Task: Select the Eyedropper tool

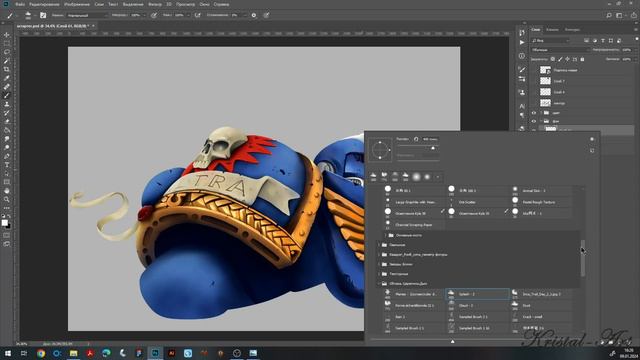Action: 7,78
